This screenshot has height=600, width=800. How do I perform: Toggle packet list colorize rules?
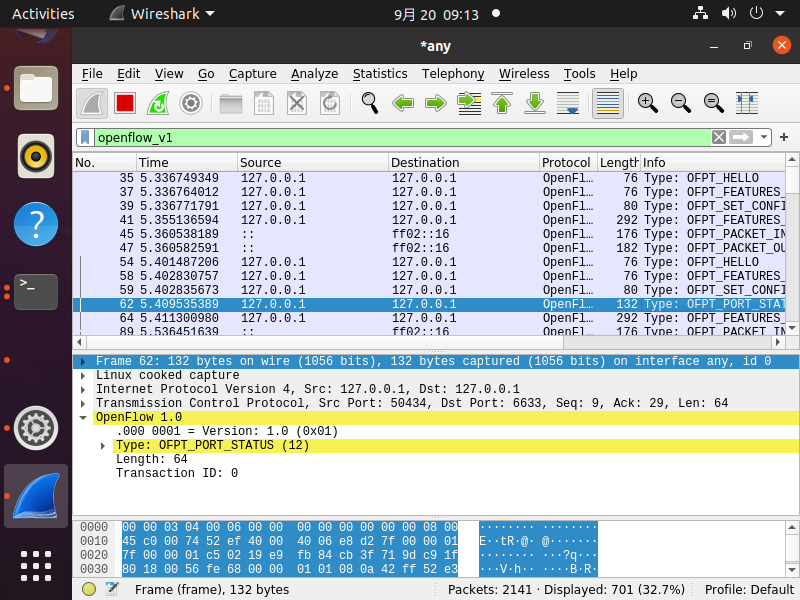tap(608, 104)
